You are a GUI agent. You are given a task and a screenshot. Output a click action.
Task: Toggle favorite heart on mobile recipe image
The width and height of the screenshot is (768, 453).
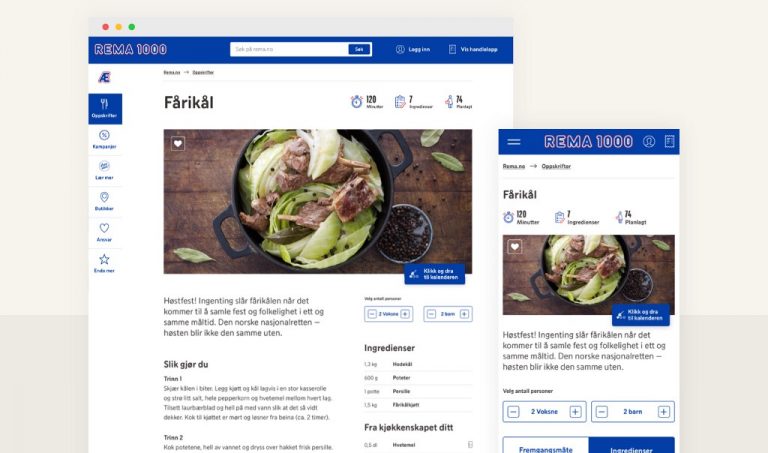coord(515,246)
